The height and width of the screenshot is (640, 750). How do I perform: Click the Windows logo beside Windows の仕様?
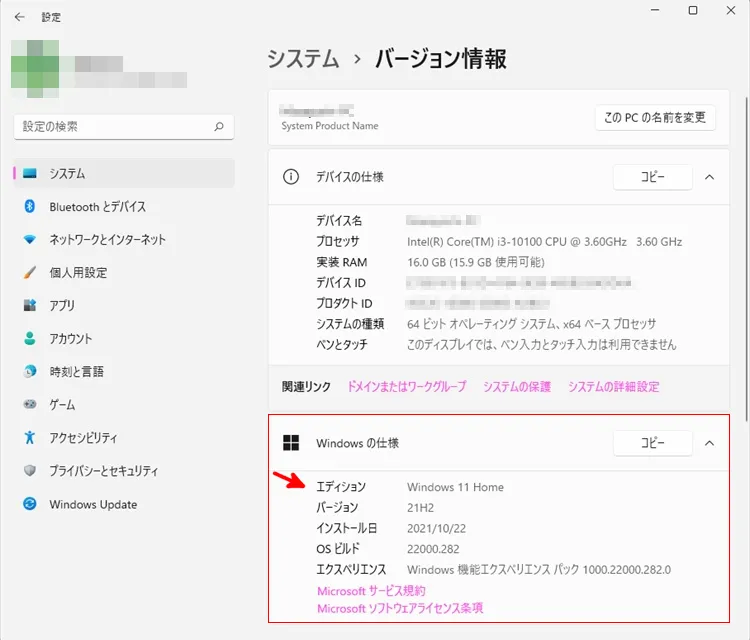(x=291, y=443)
